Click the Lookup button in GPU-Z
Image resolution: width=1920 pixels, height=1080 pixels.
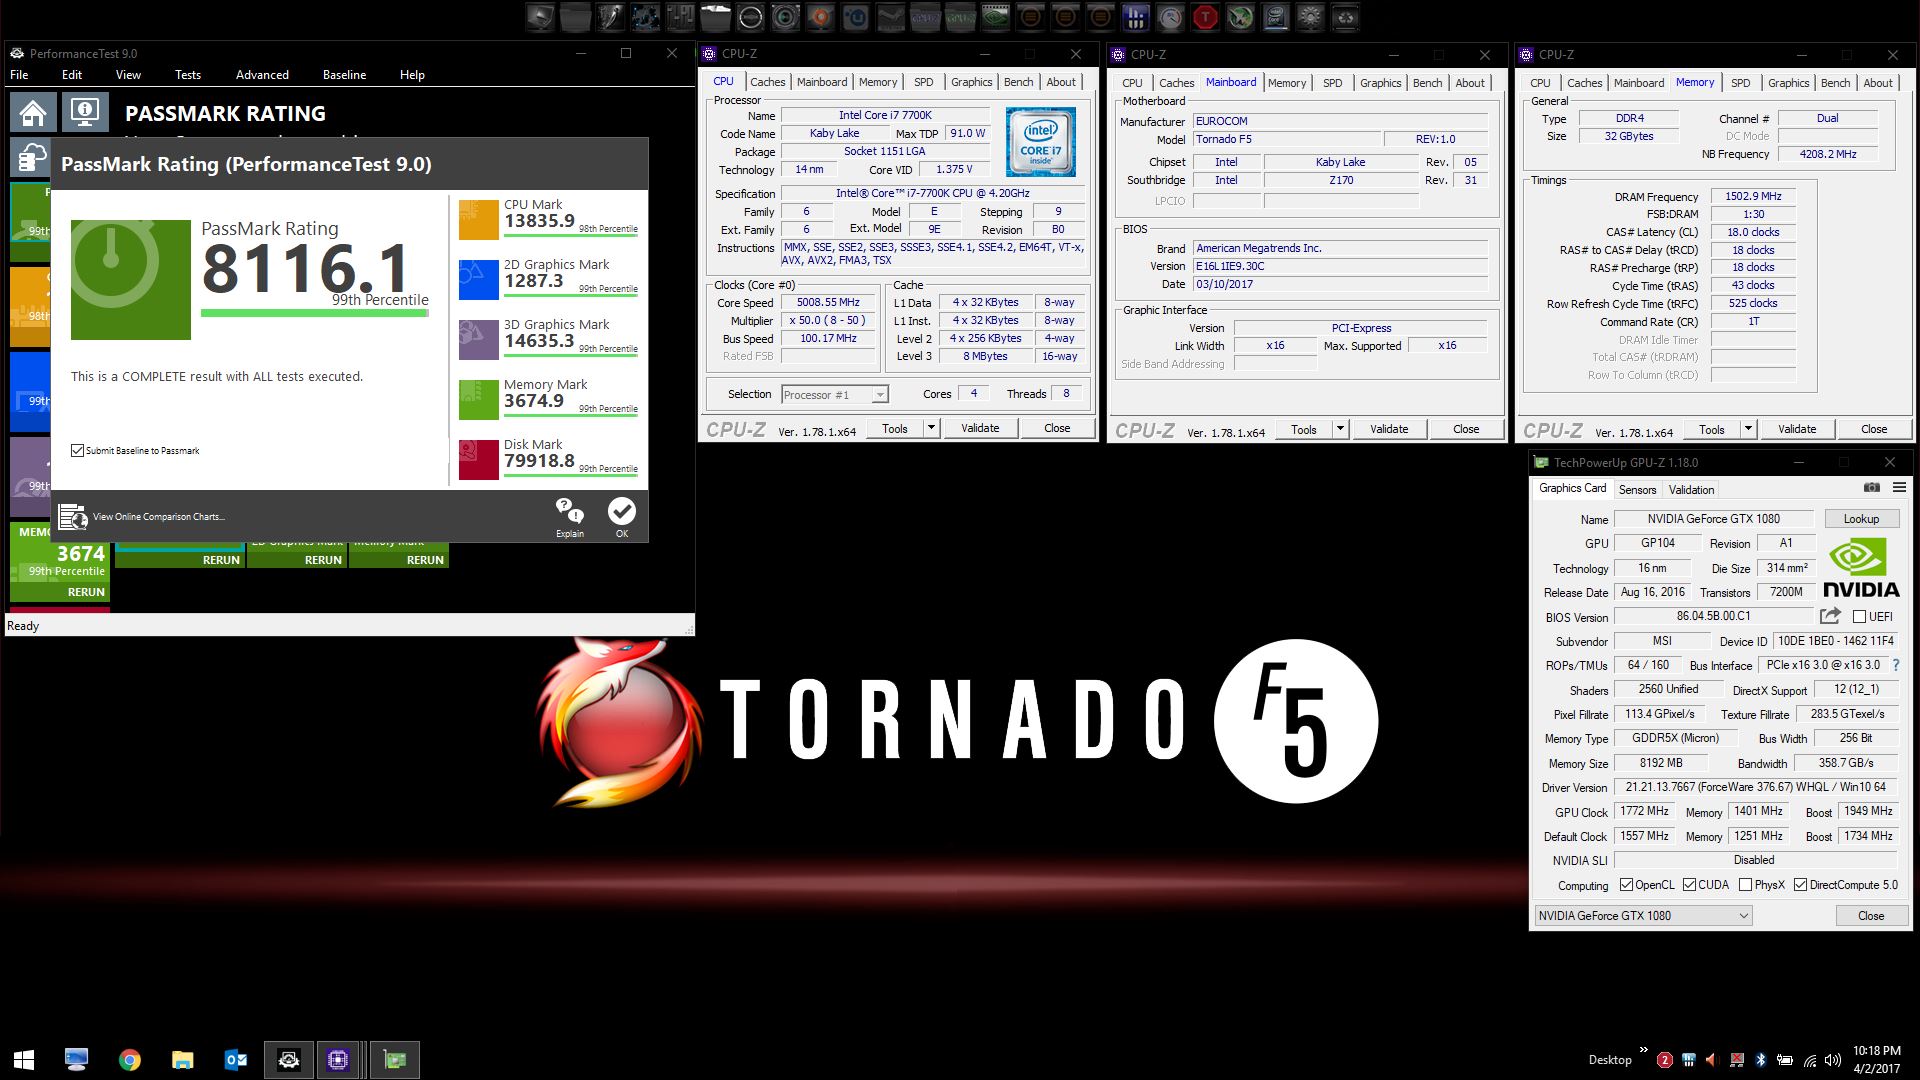pyautogui.click(x=1861, y=518)
